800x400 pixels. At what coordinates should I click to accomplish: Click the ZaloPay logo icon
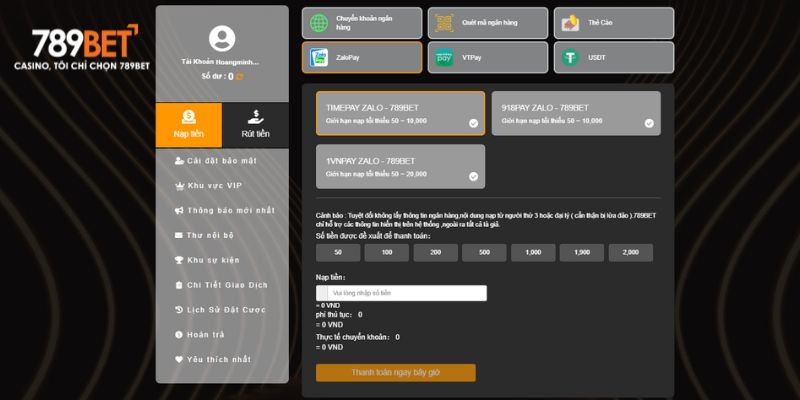pos(319,58)
